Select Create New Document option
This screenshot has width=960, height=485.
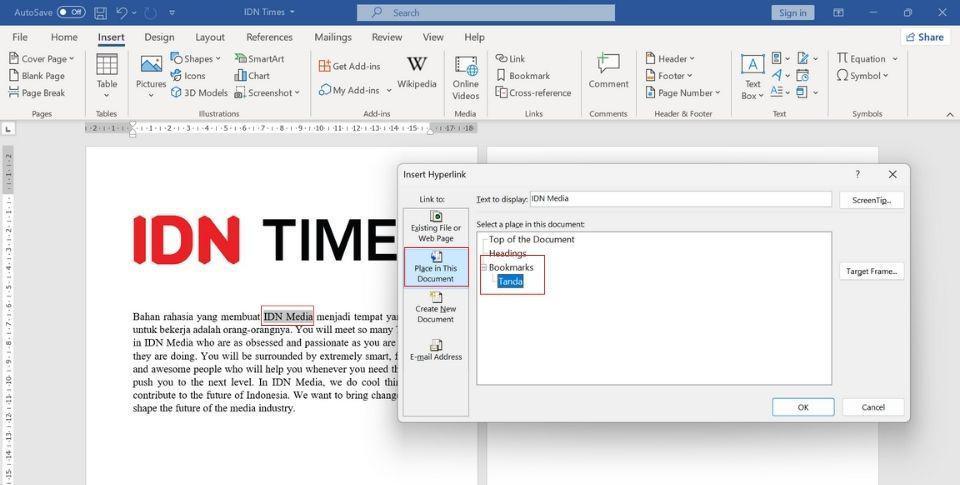tap(436, 307)
